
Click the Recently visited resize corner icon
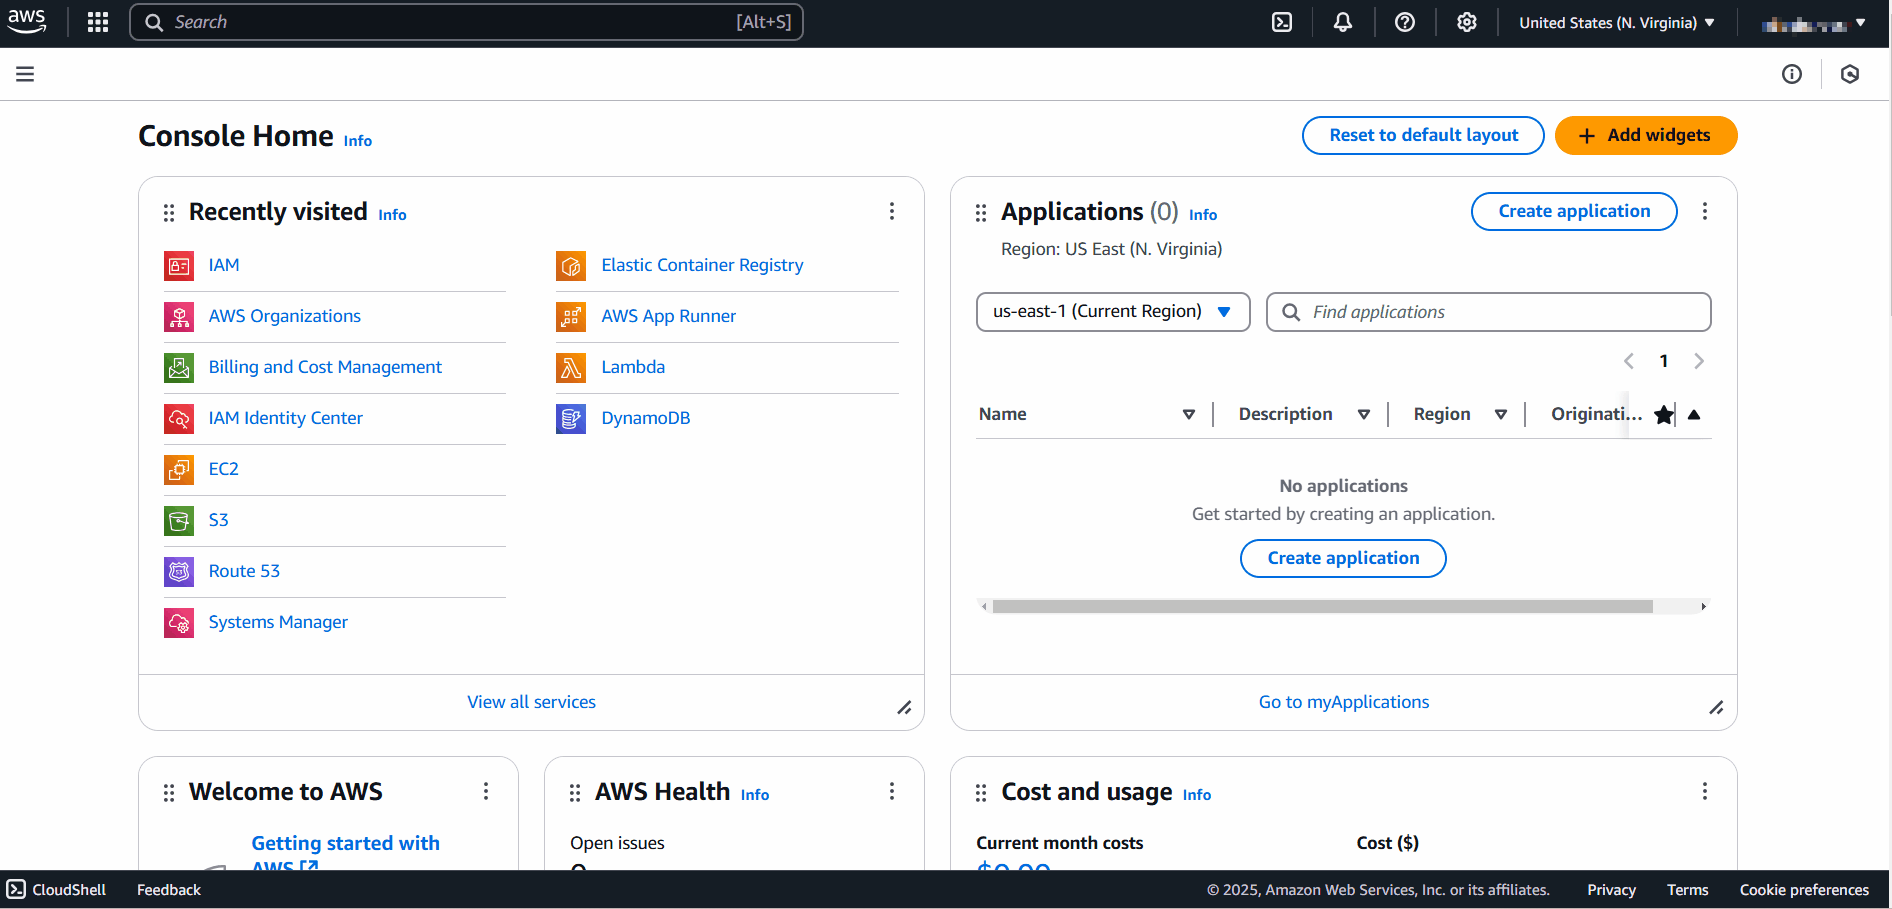[x=904, y=708]
